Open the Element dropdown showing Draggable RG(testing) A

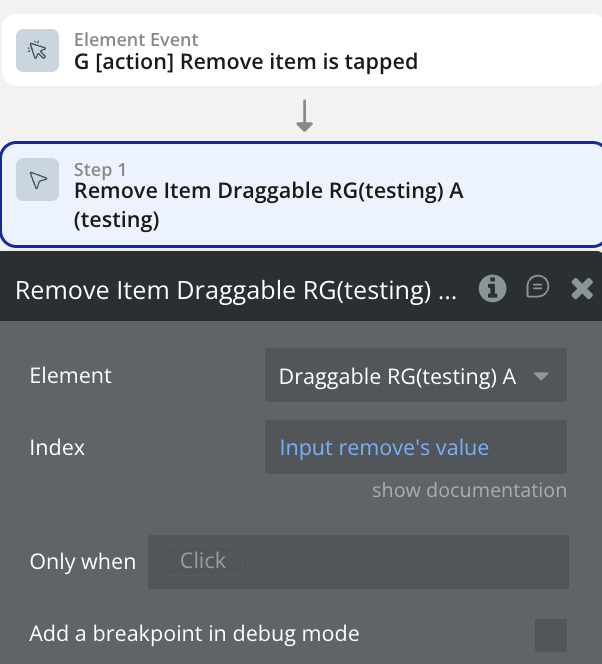(x=400, y=376)
